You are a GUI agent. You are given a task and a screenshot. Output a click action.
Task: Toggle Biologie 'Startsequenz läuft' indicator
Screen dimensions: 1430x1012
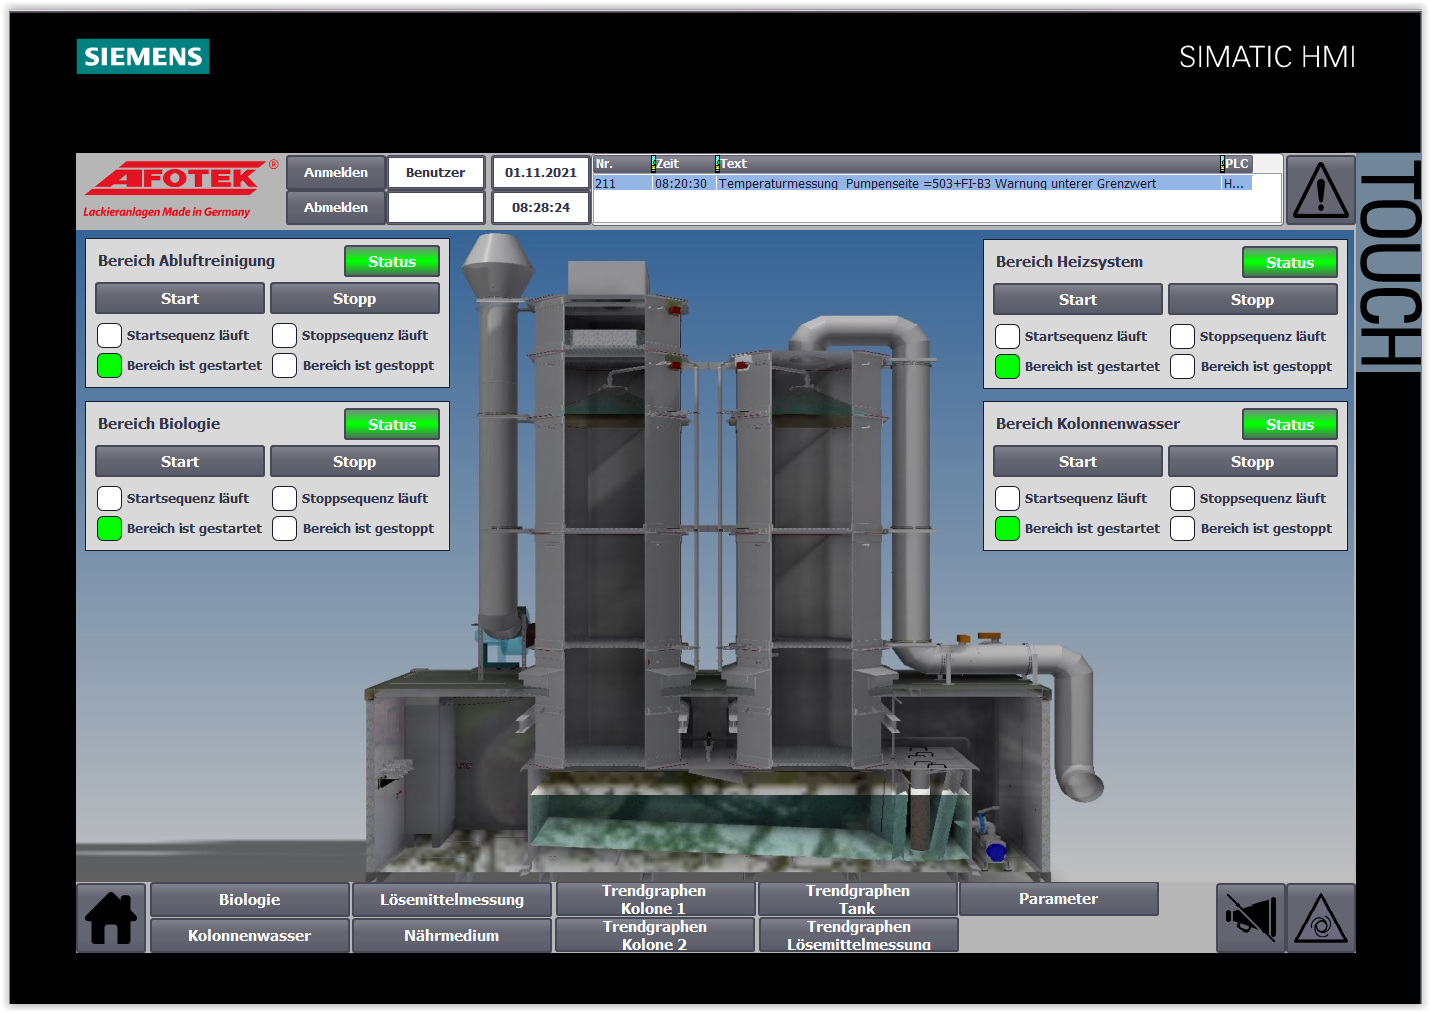coord(110,498)
